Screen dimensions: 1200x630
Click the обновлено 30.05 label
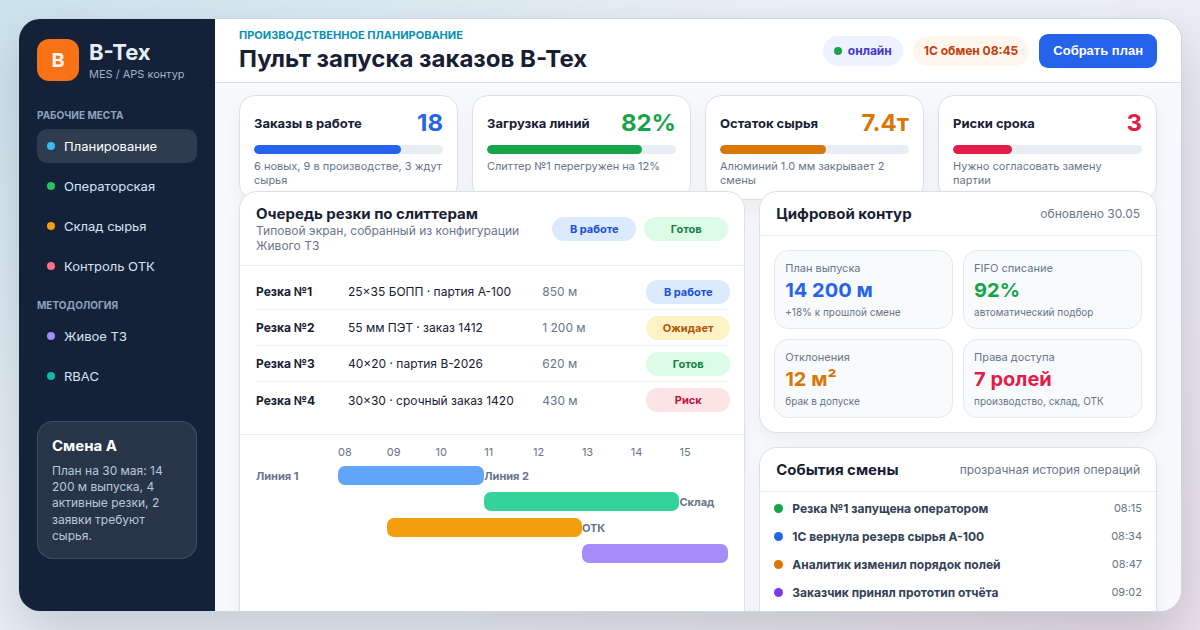point(1090,214)
